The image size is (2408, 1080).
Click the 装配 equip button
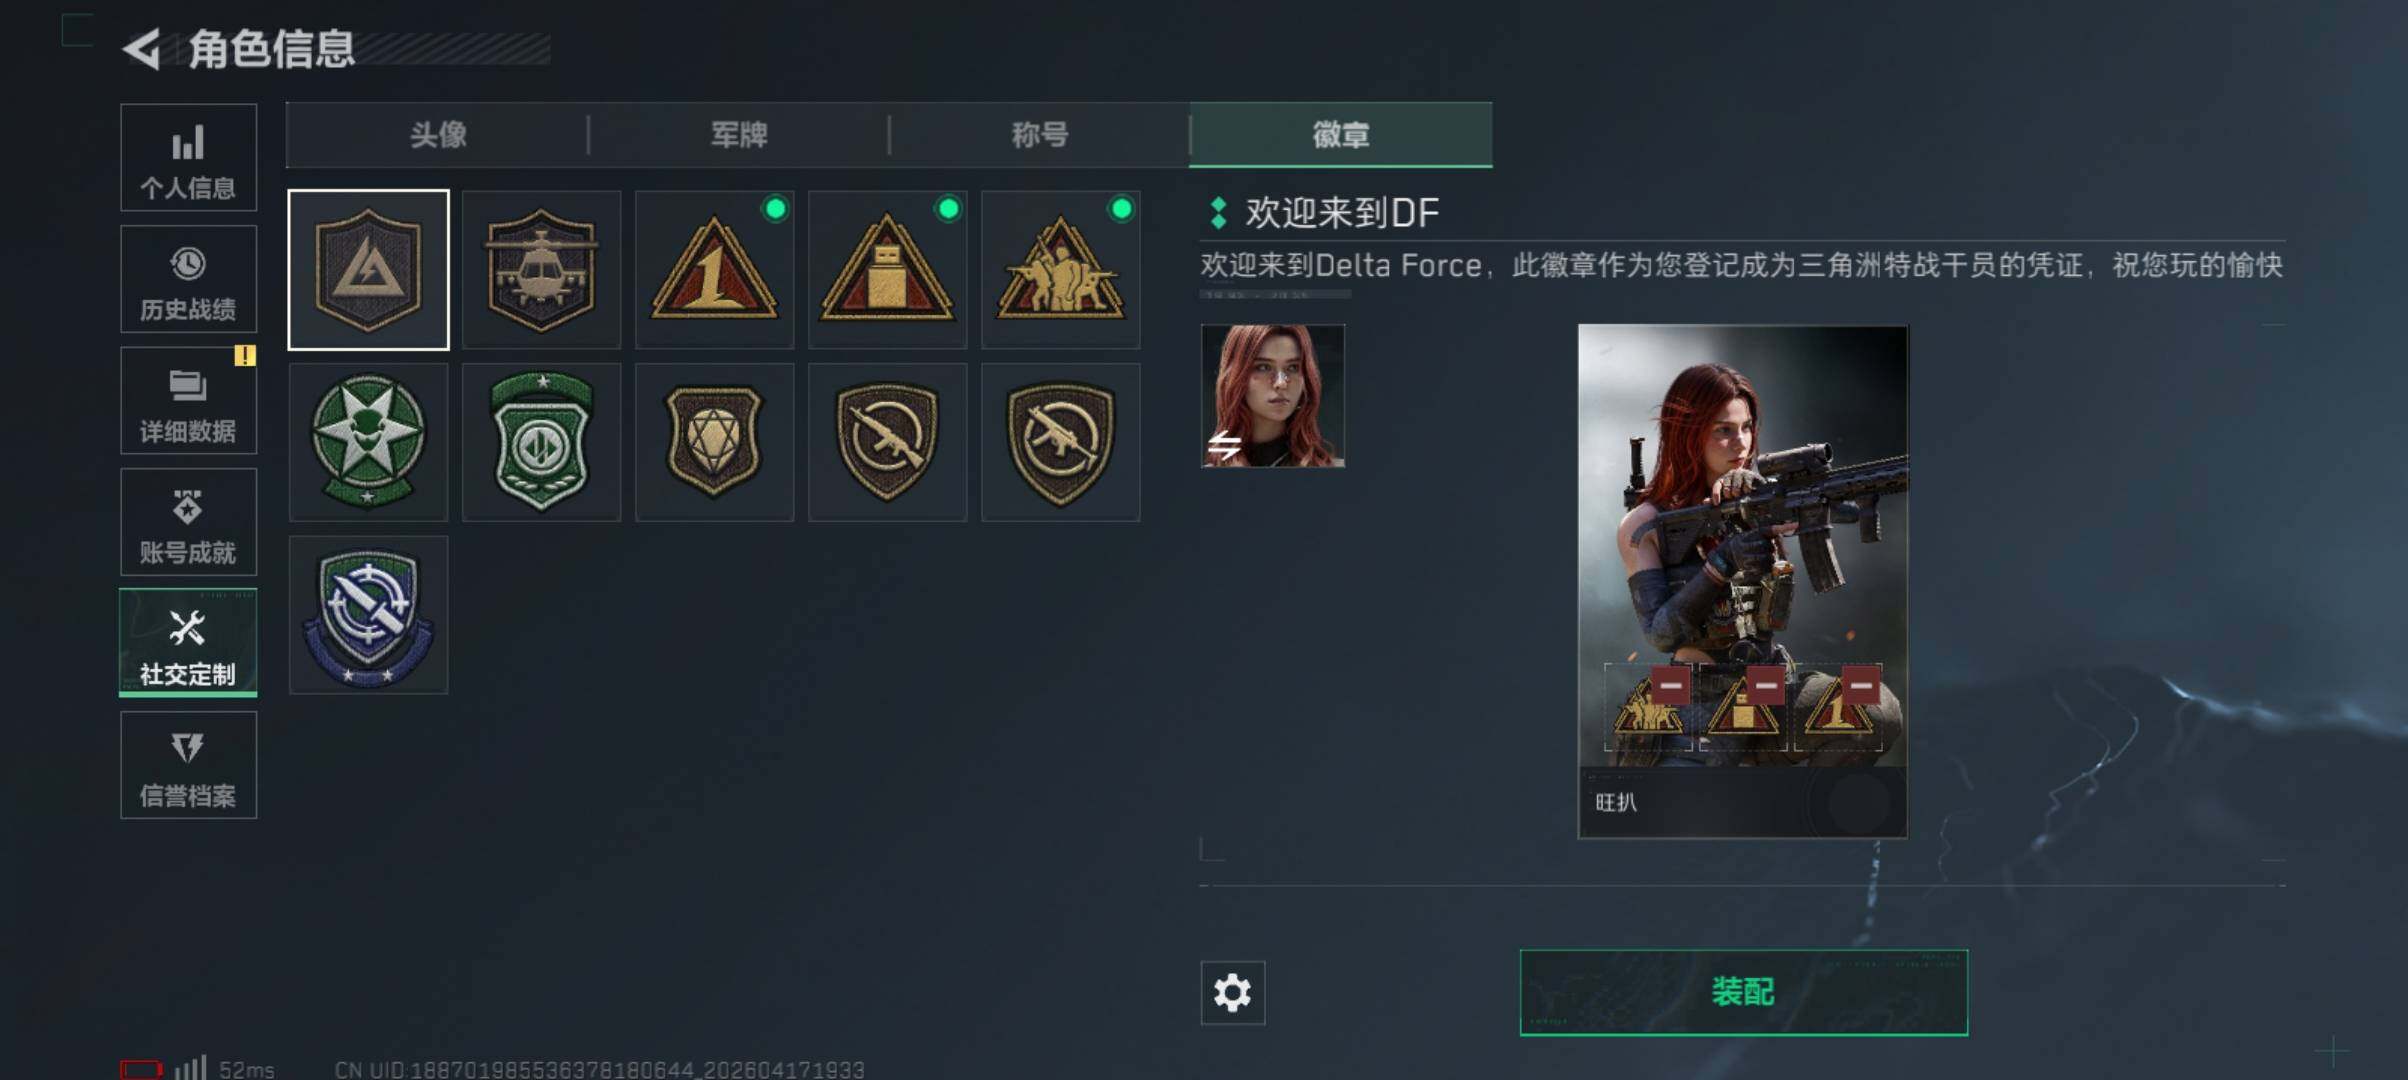[x=1743, y=992]
